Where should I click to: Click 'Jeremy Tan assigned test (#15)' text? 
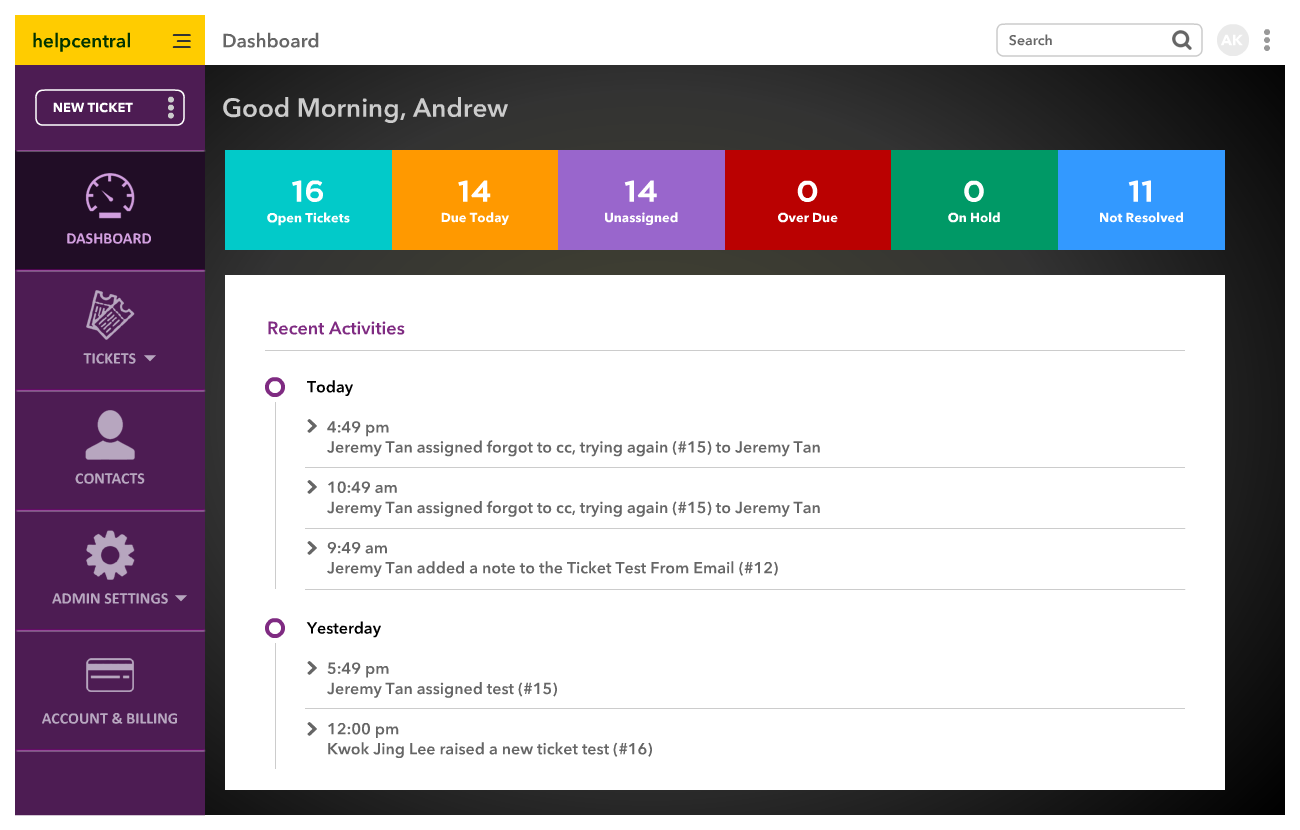point(442,689)
